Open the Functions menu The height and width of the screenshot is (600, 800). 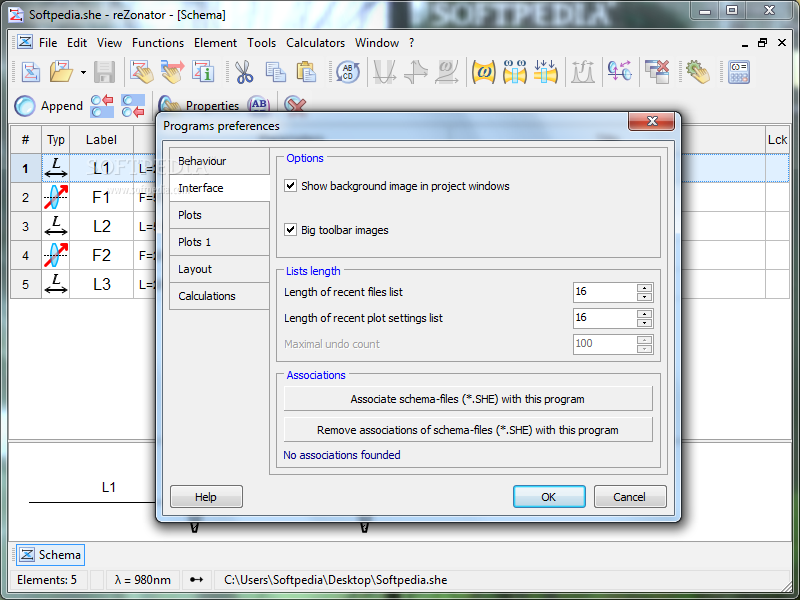click(158, 43)
